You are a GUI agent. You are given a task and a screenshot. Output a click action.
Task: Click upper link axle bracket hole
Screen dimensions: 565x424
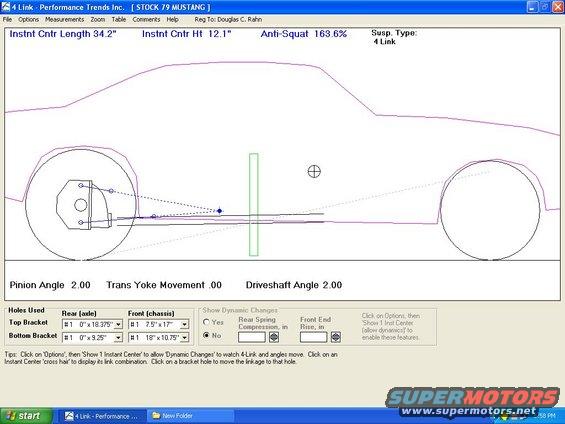81,185
